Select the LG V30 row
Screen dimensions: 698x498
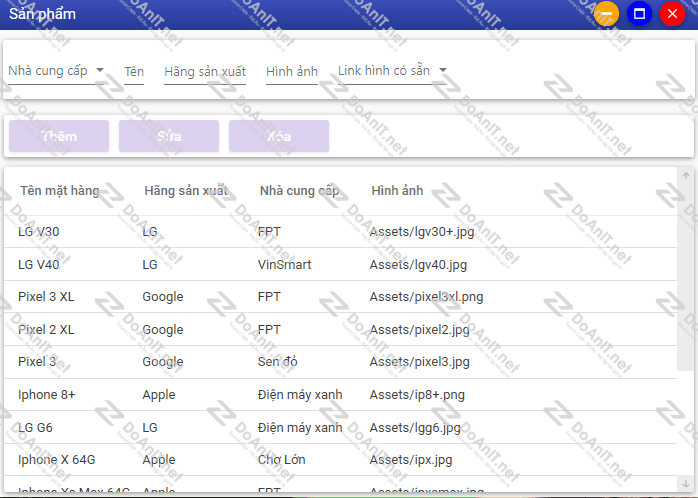[x=341, y=232]
